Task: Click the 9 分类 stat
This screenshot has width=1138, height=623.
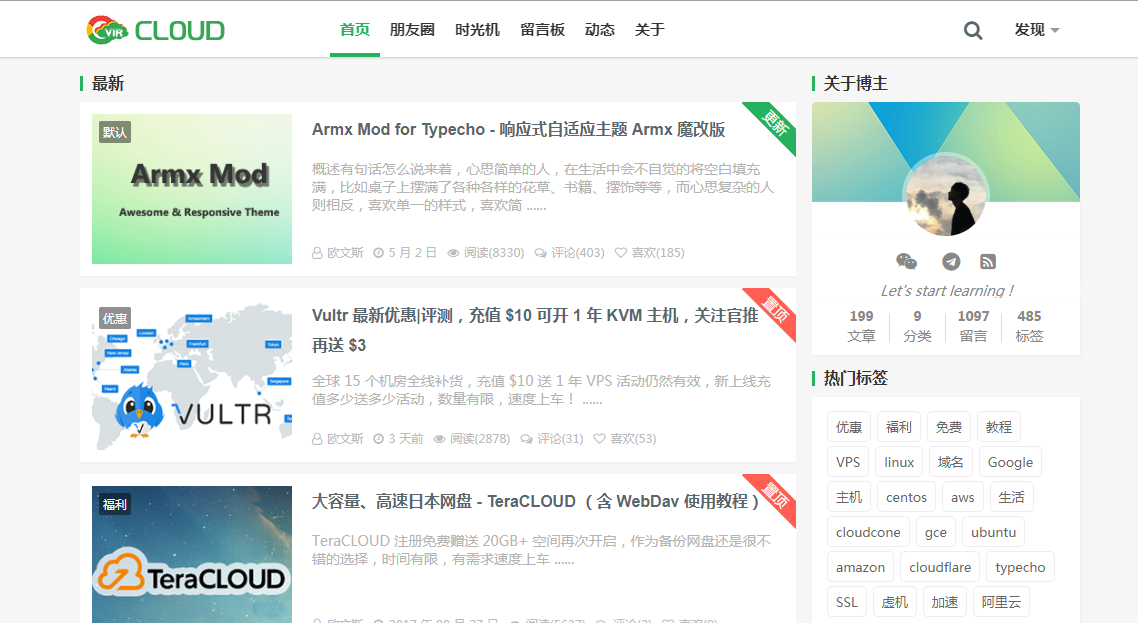Action: coord(917,326)
